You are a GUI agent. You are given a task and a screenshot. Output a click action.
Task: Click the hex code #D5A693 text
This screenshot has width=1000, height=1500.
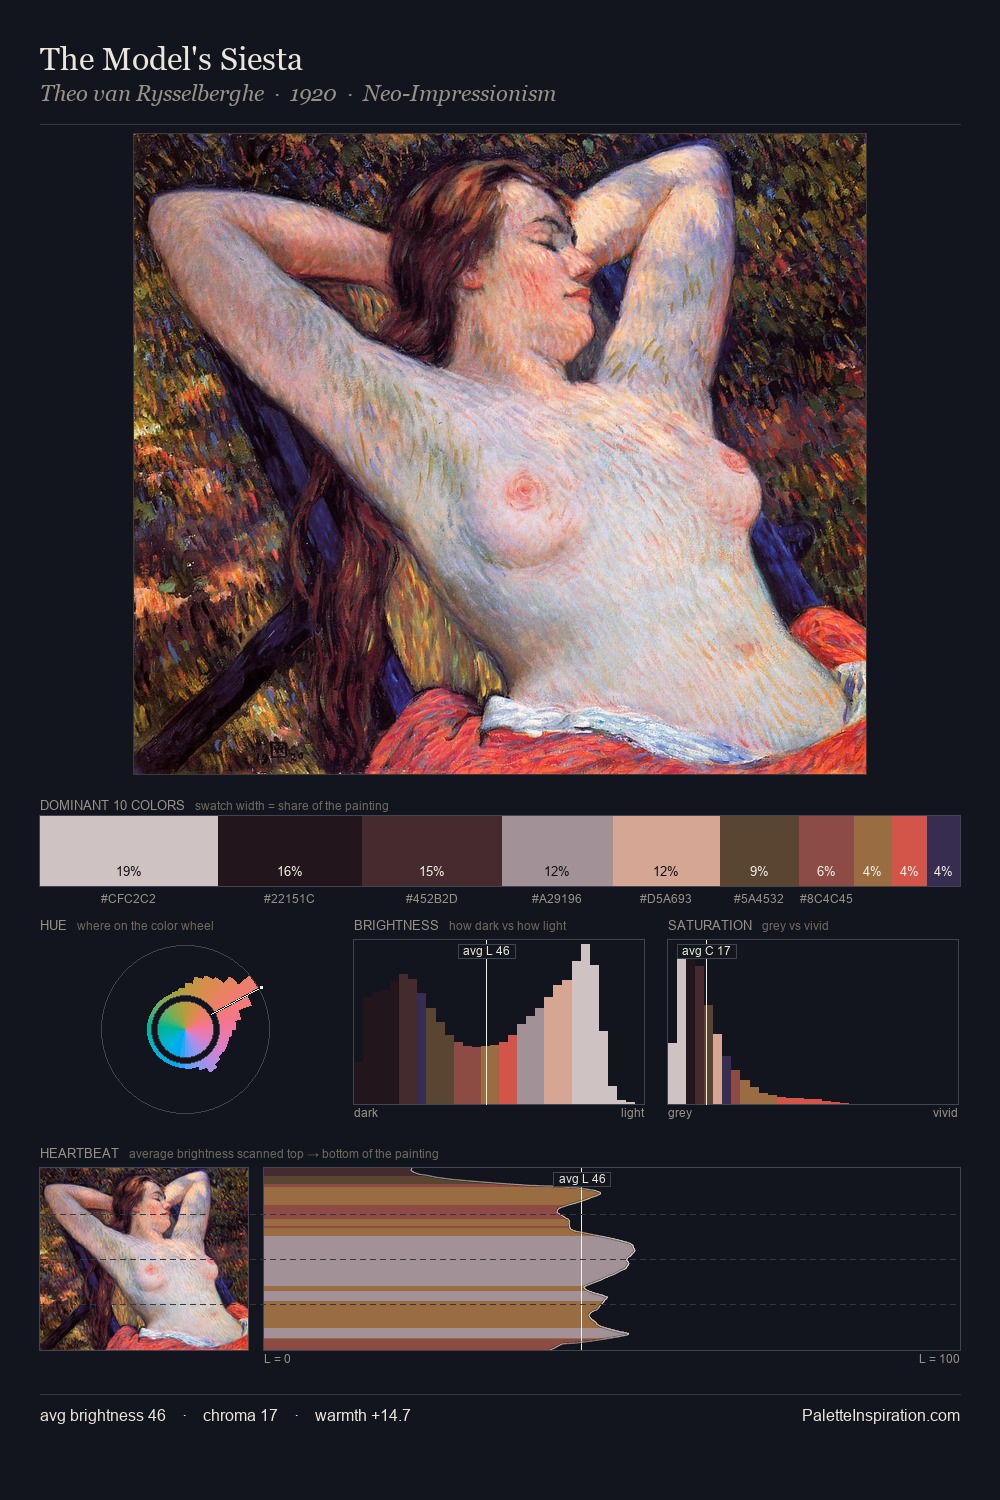point(665,898)
